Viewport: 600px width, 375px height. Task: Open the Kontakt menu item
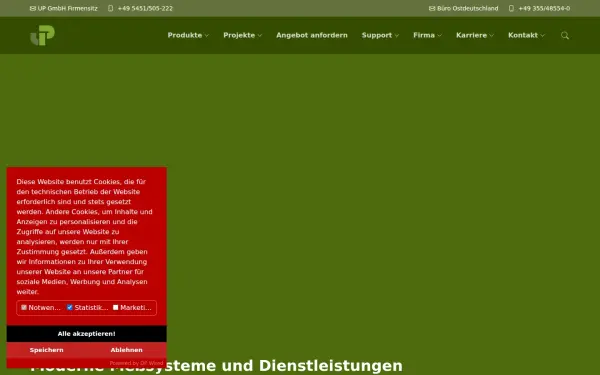[523, 35]
